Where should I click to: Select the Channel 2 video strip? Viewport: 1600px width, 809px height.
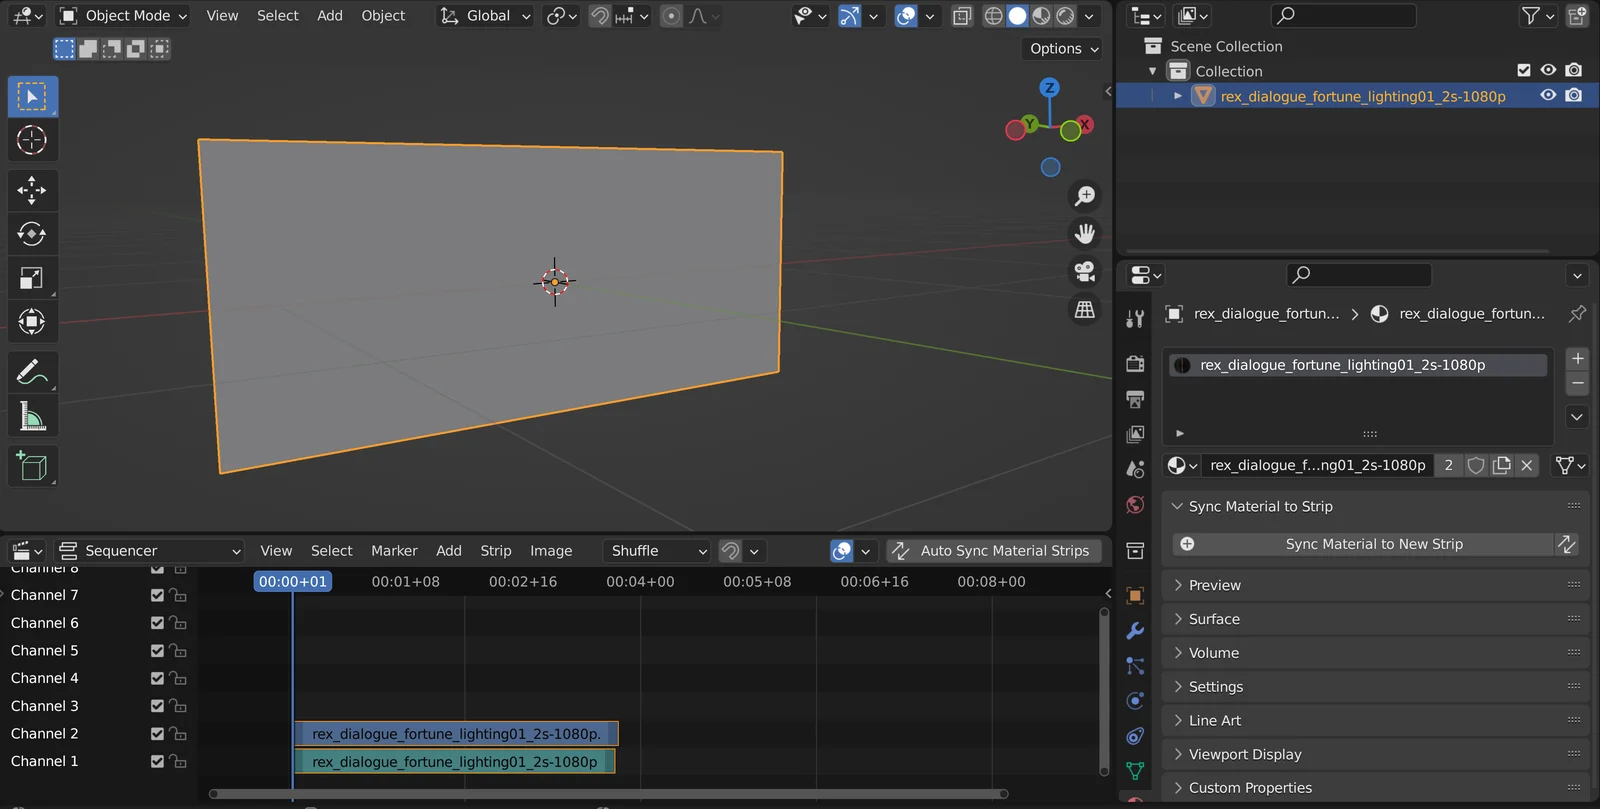coord(456,734)
